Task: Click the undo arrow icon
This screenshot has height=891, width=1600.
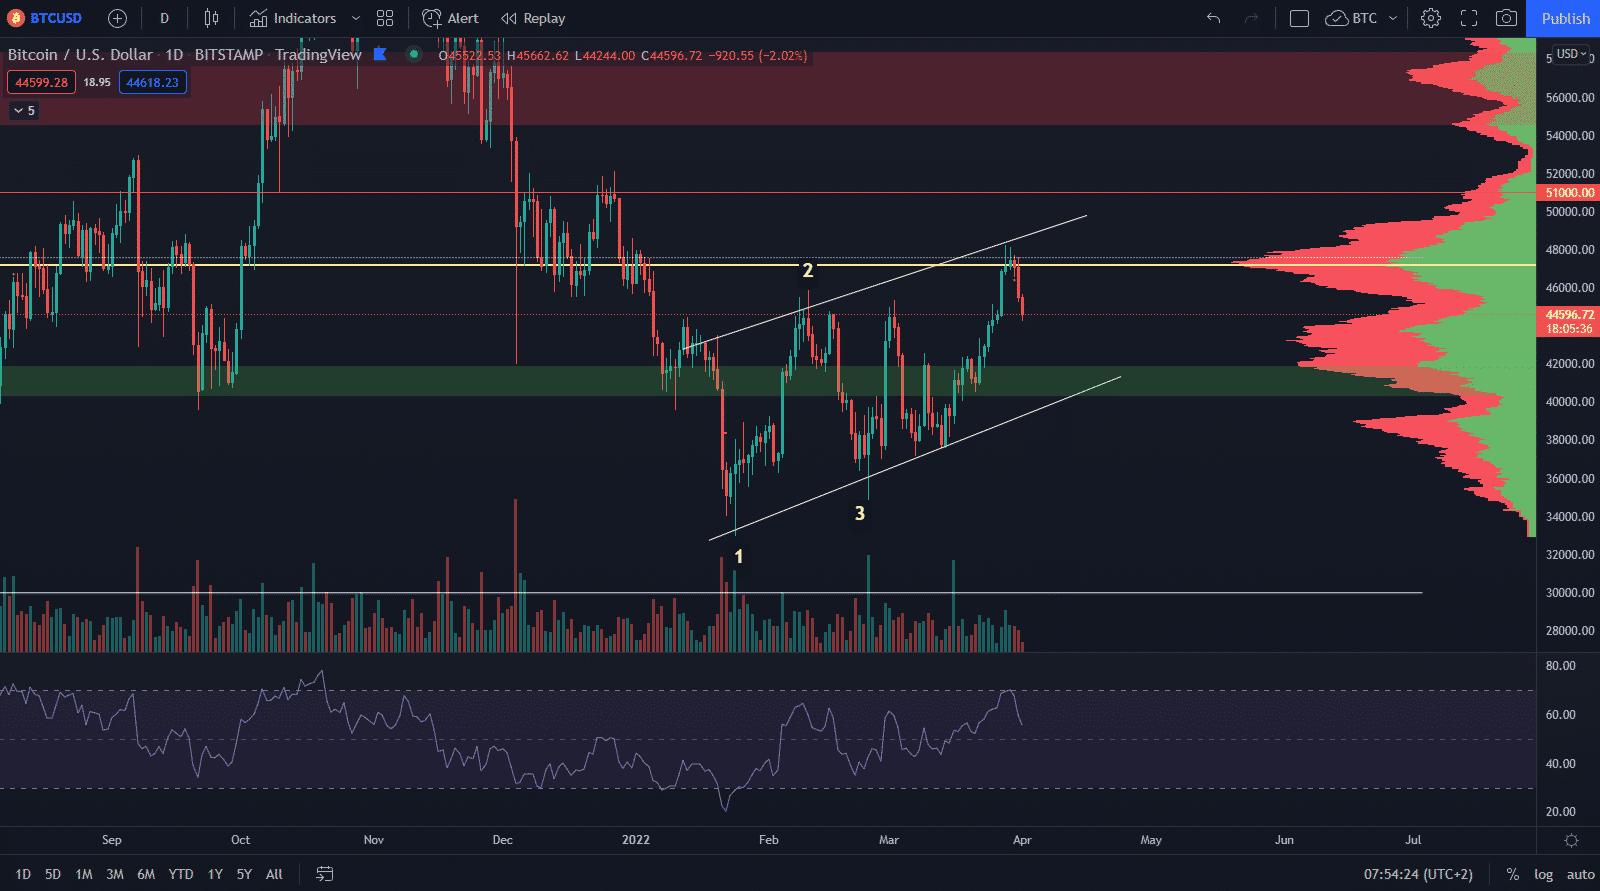Action: (x=1213, y=18)
